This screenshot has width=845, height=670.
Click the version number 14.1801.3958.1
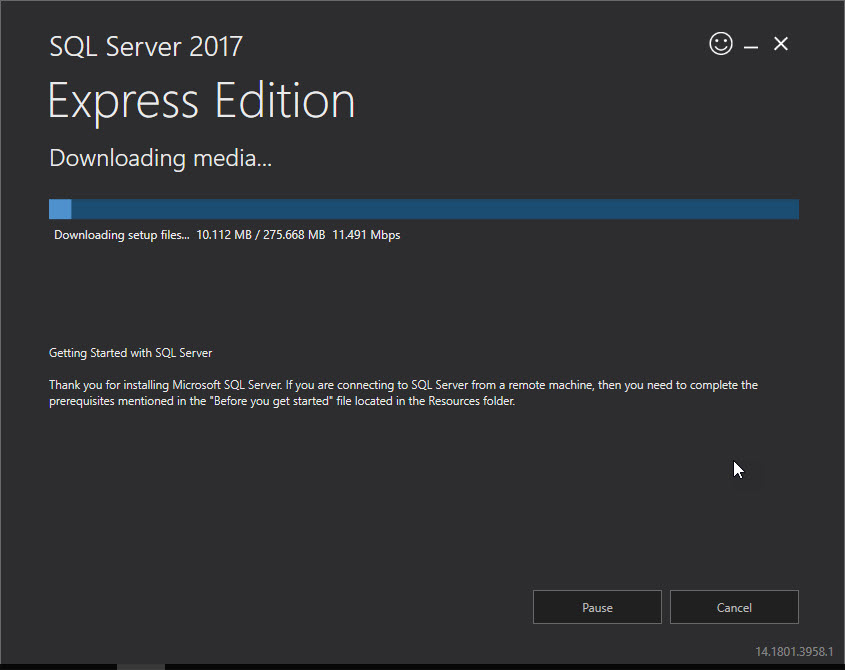tap(794, 652)
